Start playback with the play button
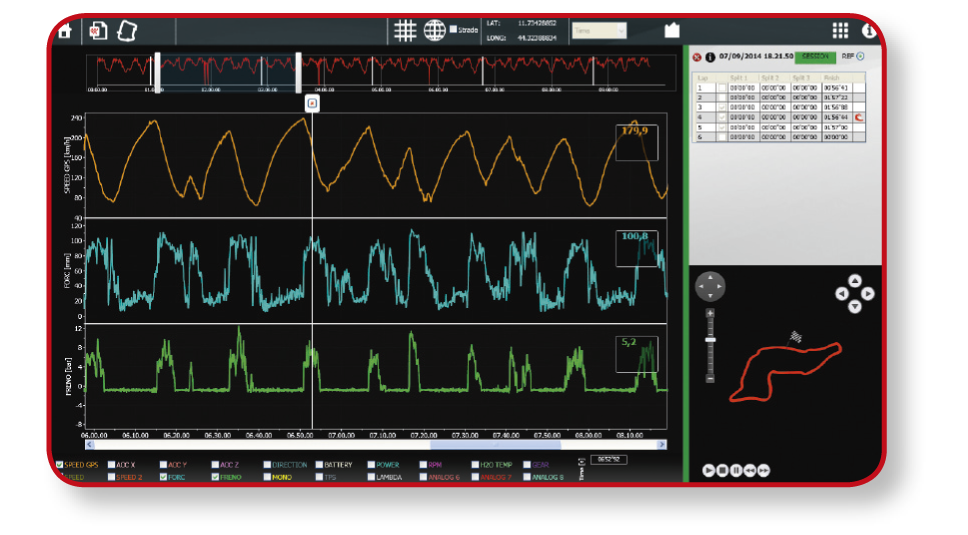 (x=708, y=470)
